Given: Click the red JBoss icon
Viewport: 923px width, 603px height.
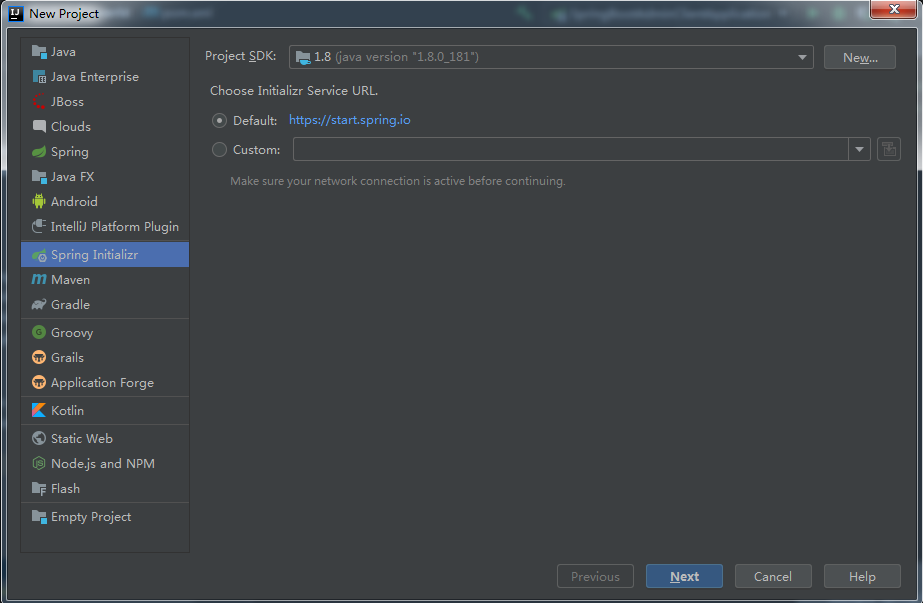Looking at the screenshot, I should [39, 102].
